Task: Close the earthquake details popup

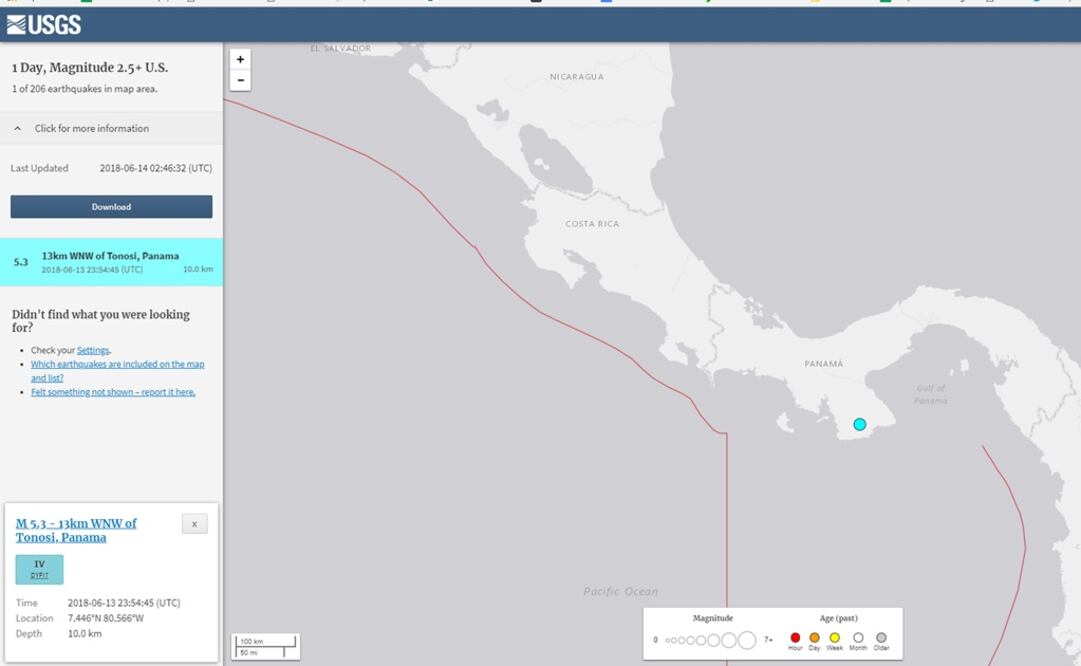Action: (194, 524)
